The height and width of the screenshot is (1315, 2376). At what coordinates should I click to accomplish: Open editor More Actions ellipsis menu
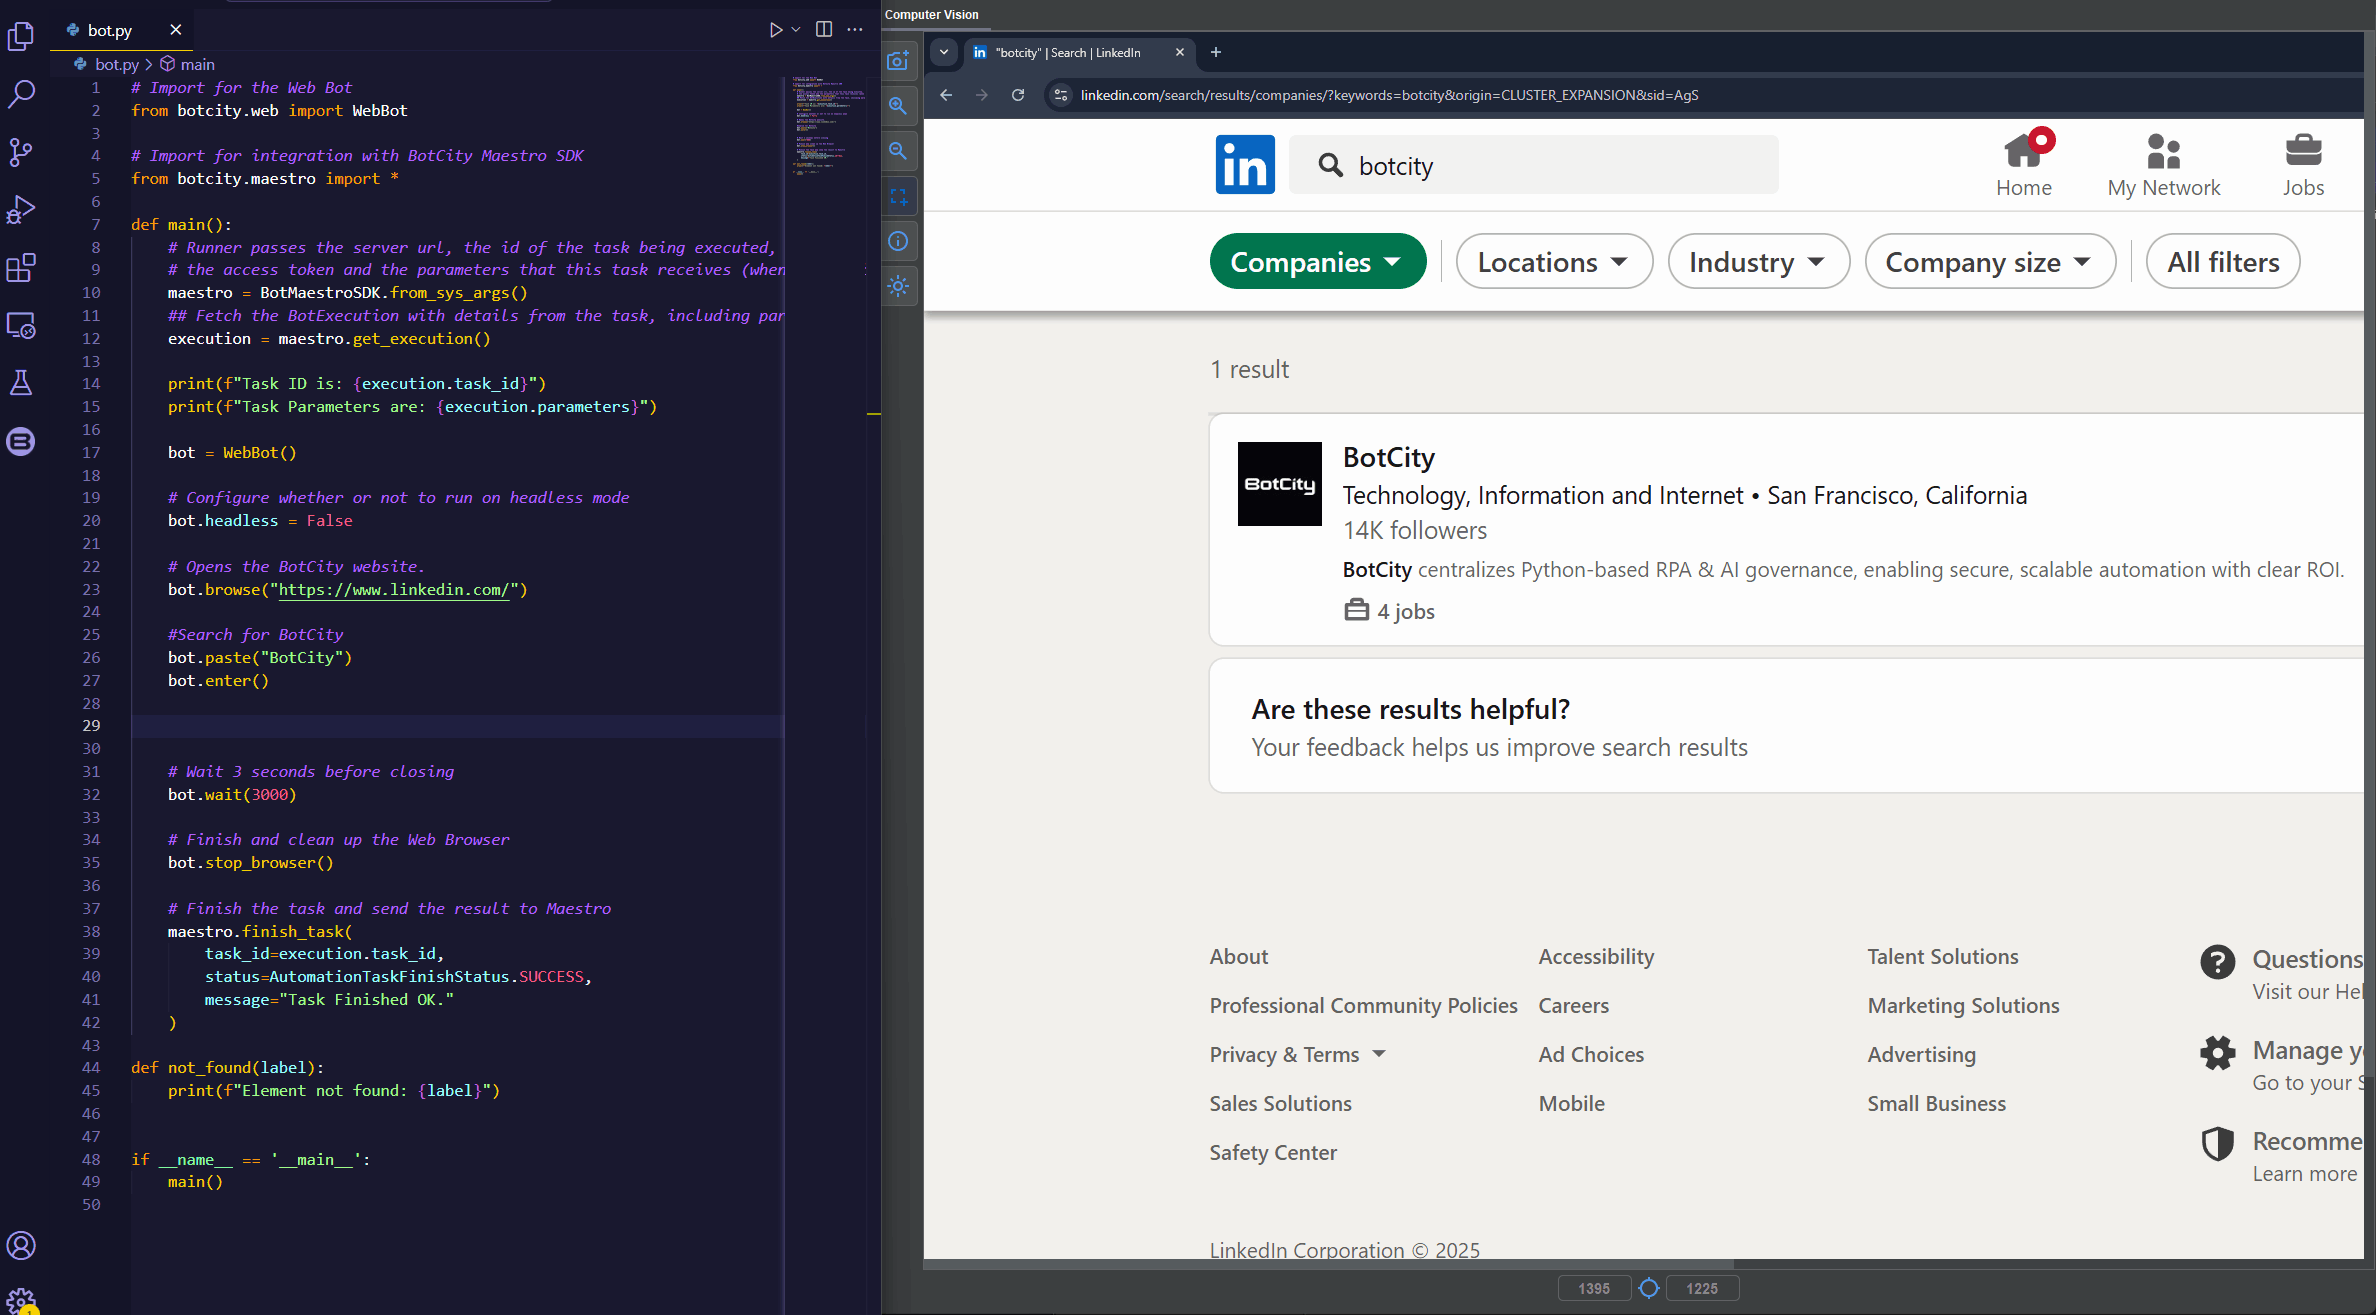855,30
